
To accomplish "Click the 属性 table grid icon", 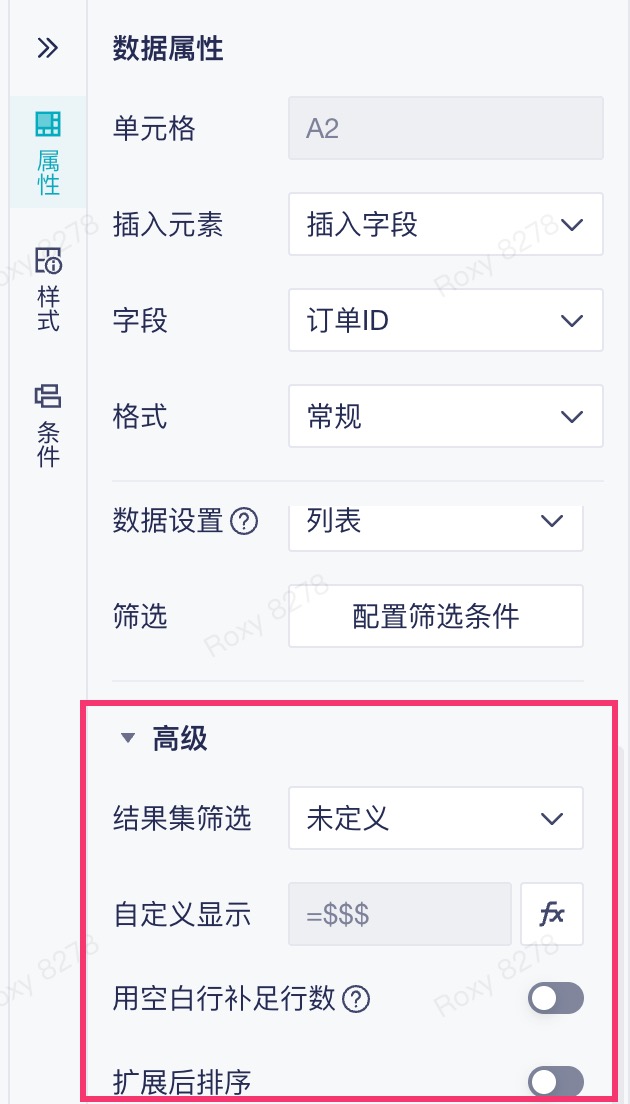I will pyautogui.click(x=48, y=124).
